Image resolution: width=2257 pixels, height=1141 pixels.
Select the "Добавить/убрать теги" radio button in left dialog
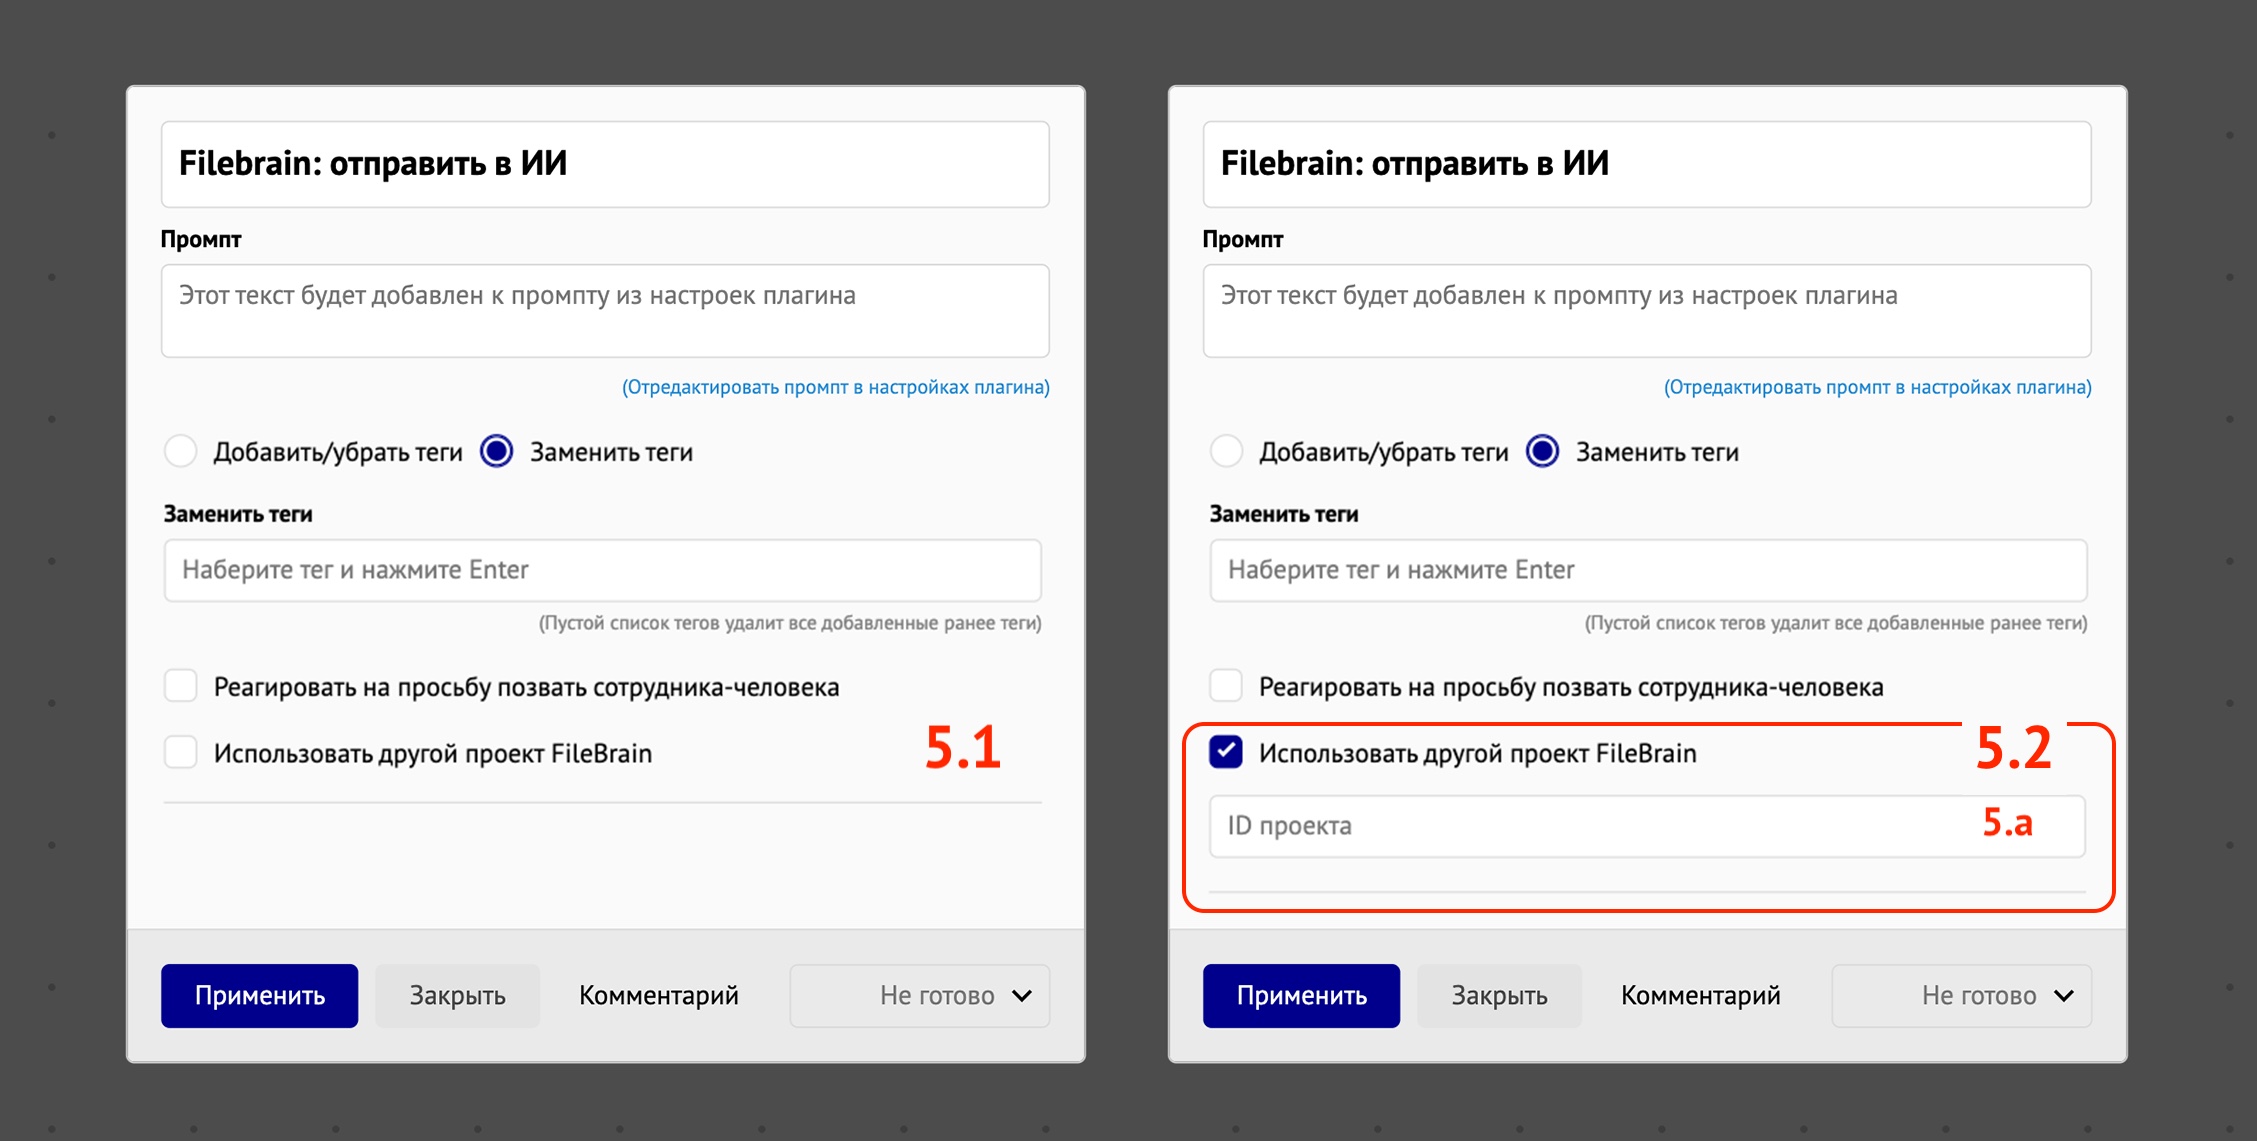pyautogui.click(x=181, y=452)
